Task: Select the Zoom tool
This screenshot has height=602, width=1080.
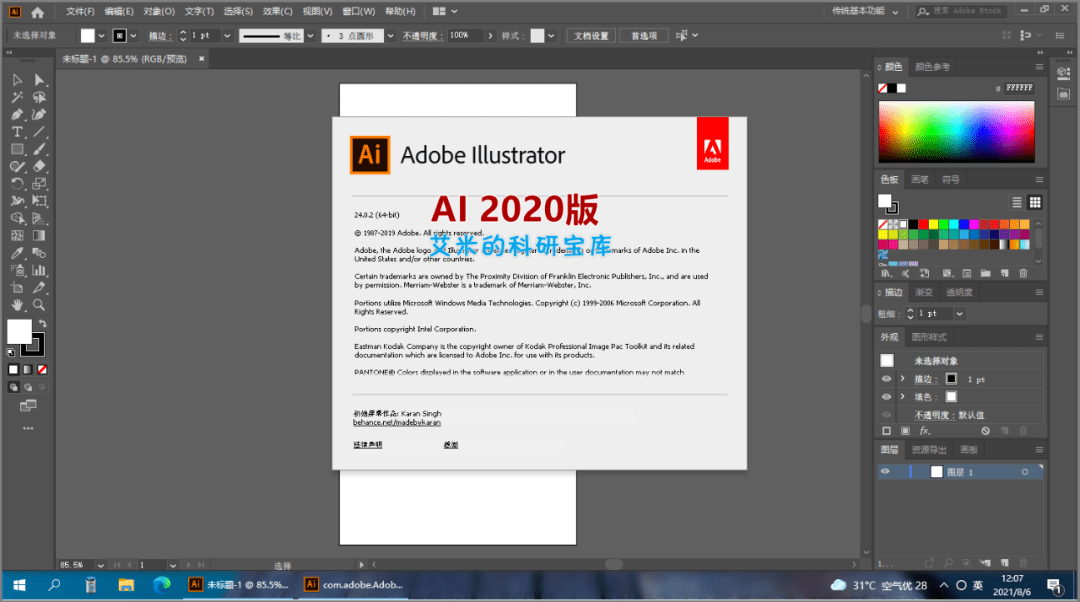Action: pos(39,304)
